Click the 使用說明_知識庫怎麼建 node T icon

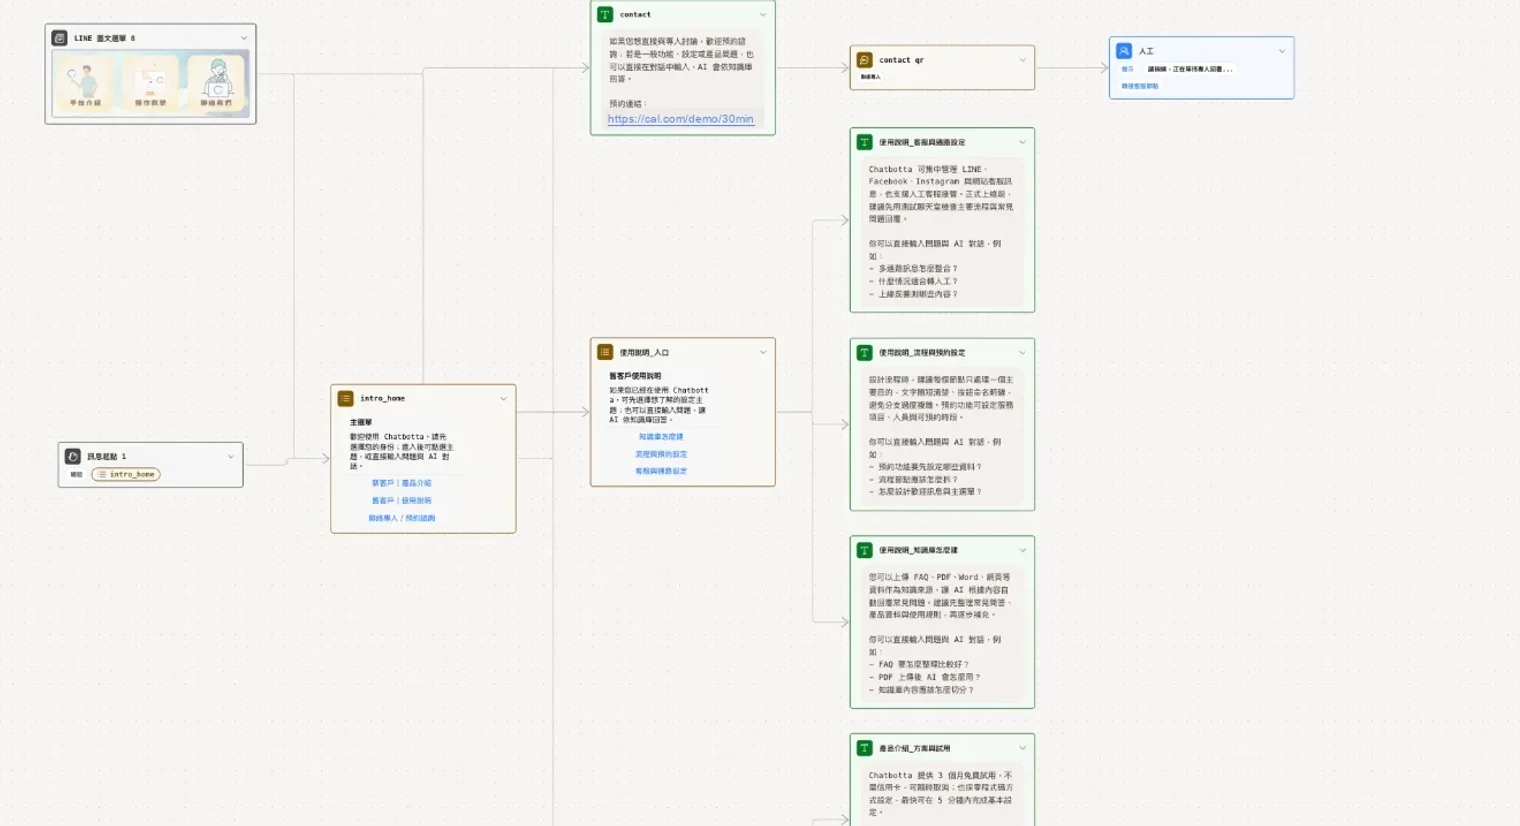pos(865,550)
